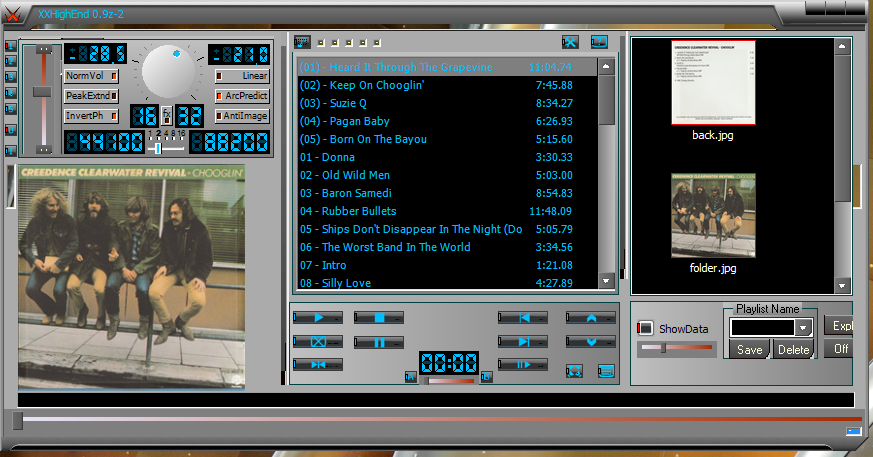Toggle the first small yellow square above playlist
873x457 pixels.
click(x=321, y=42)
